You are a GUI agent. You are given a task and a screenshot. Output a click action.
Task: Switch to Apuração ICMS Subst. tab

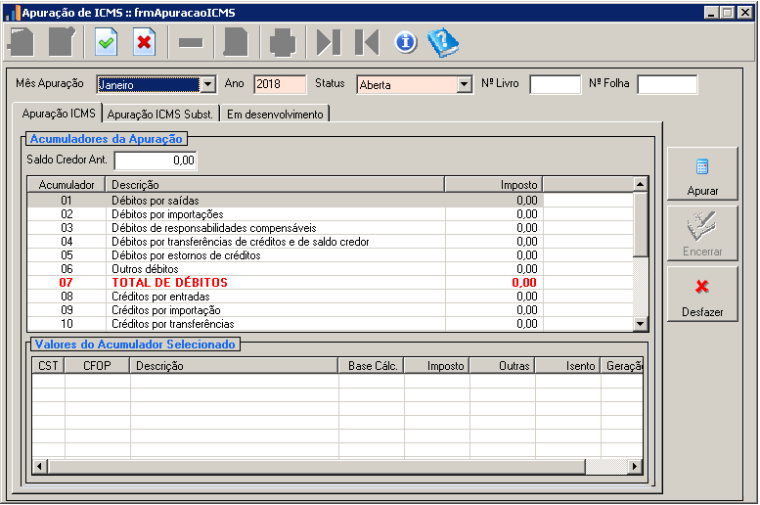pyautogui.click(x=160, y=114)
